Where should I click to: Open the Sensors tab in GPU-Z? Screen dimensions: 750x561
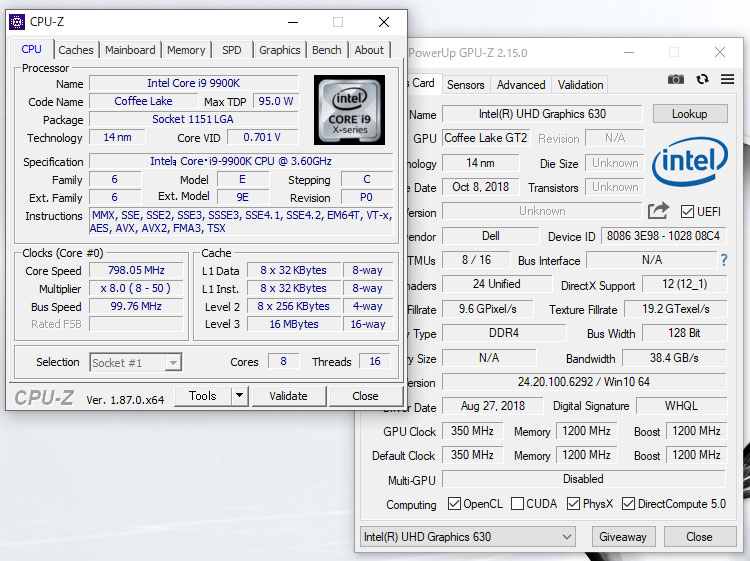point(465,85)
